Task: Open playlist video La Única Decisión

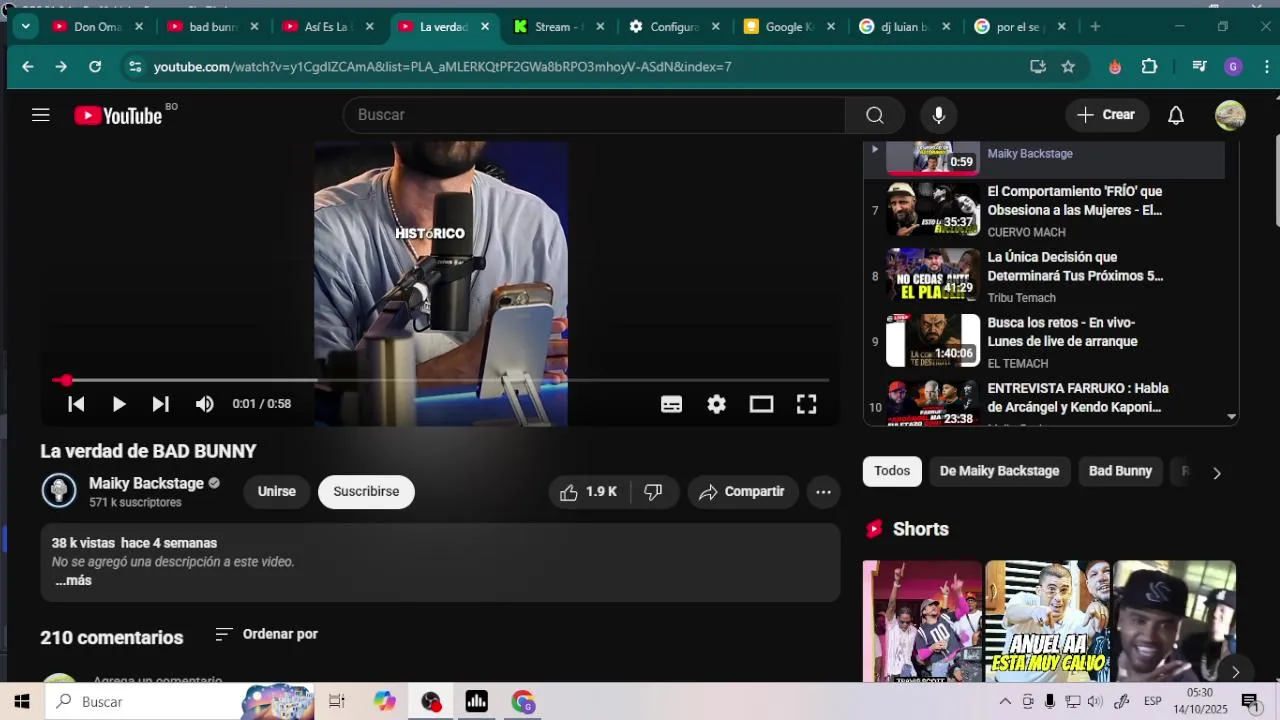Action: click(1045, 276)
